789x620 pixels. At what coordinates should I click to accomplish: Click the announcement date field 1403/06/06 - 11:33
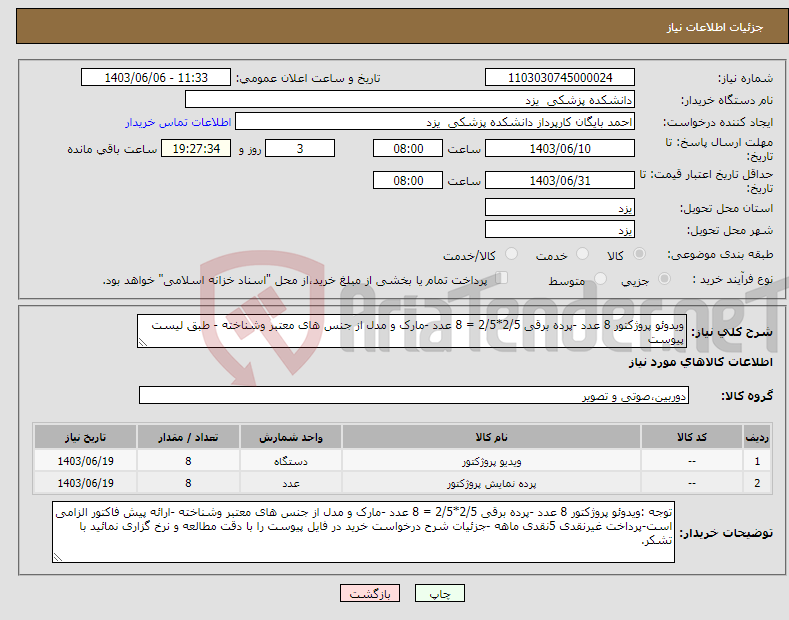click(156, 78)
